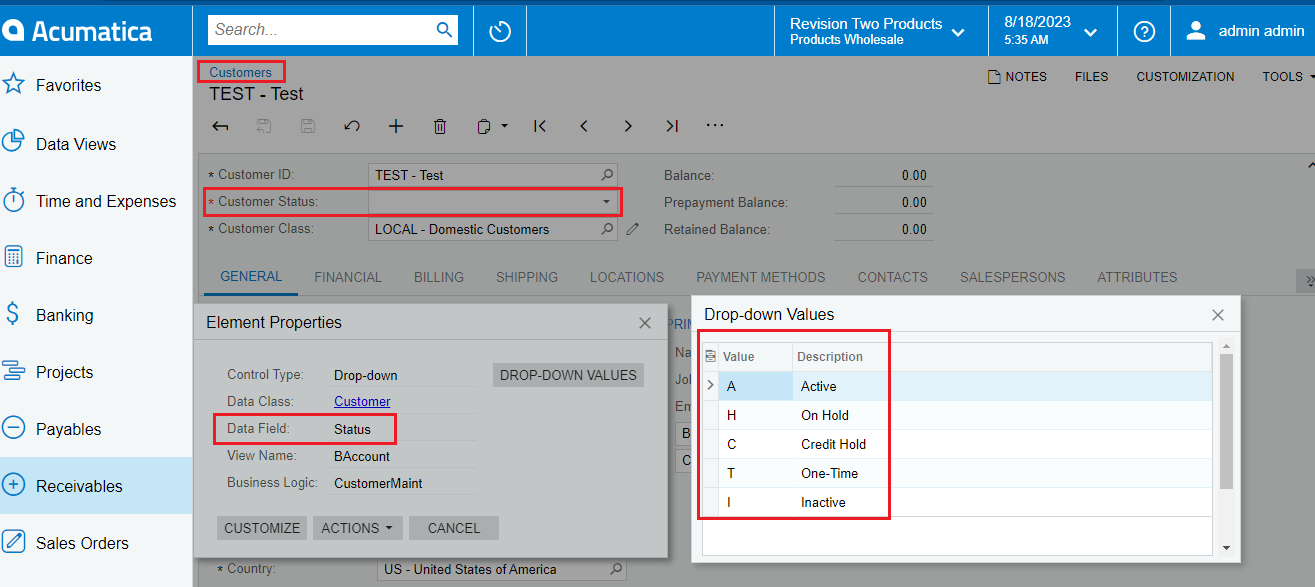Click the Country lookup magnifier
Viewport: 1315px width, 587px height.
(615, 569)
